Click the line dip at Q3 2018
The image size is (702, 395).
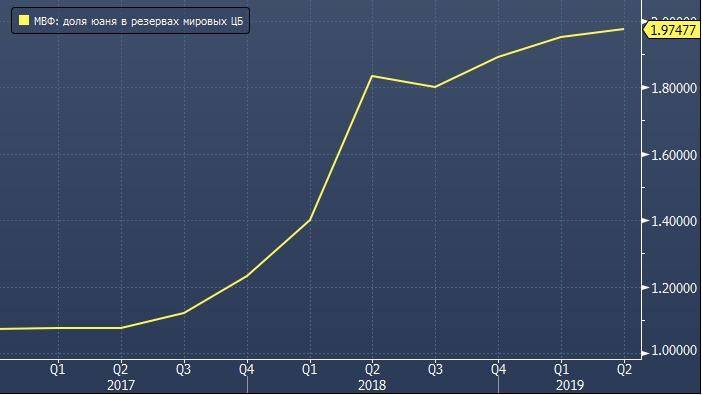coord(435,87)
